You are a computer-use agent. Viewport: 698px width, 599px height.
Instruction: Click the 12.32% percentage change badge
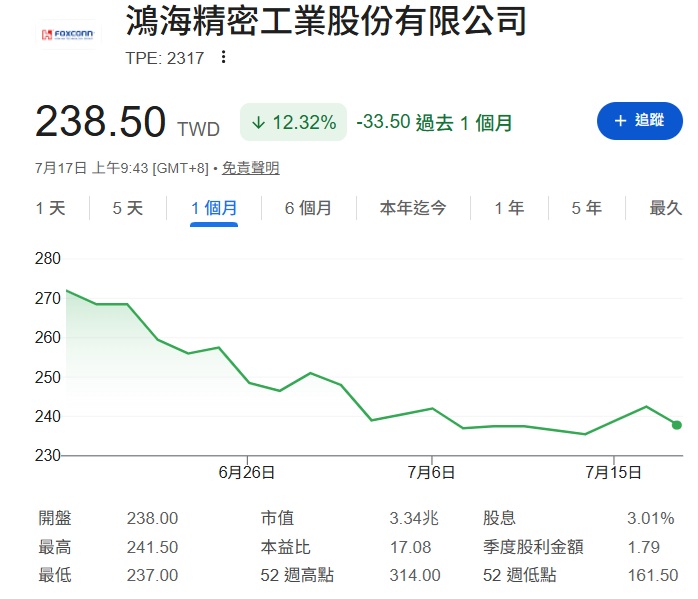293,122
